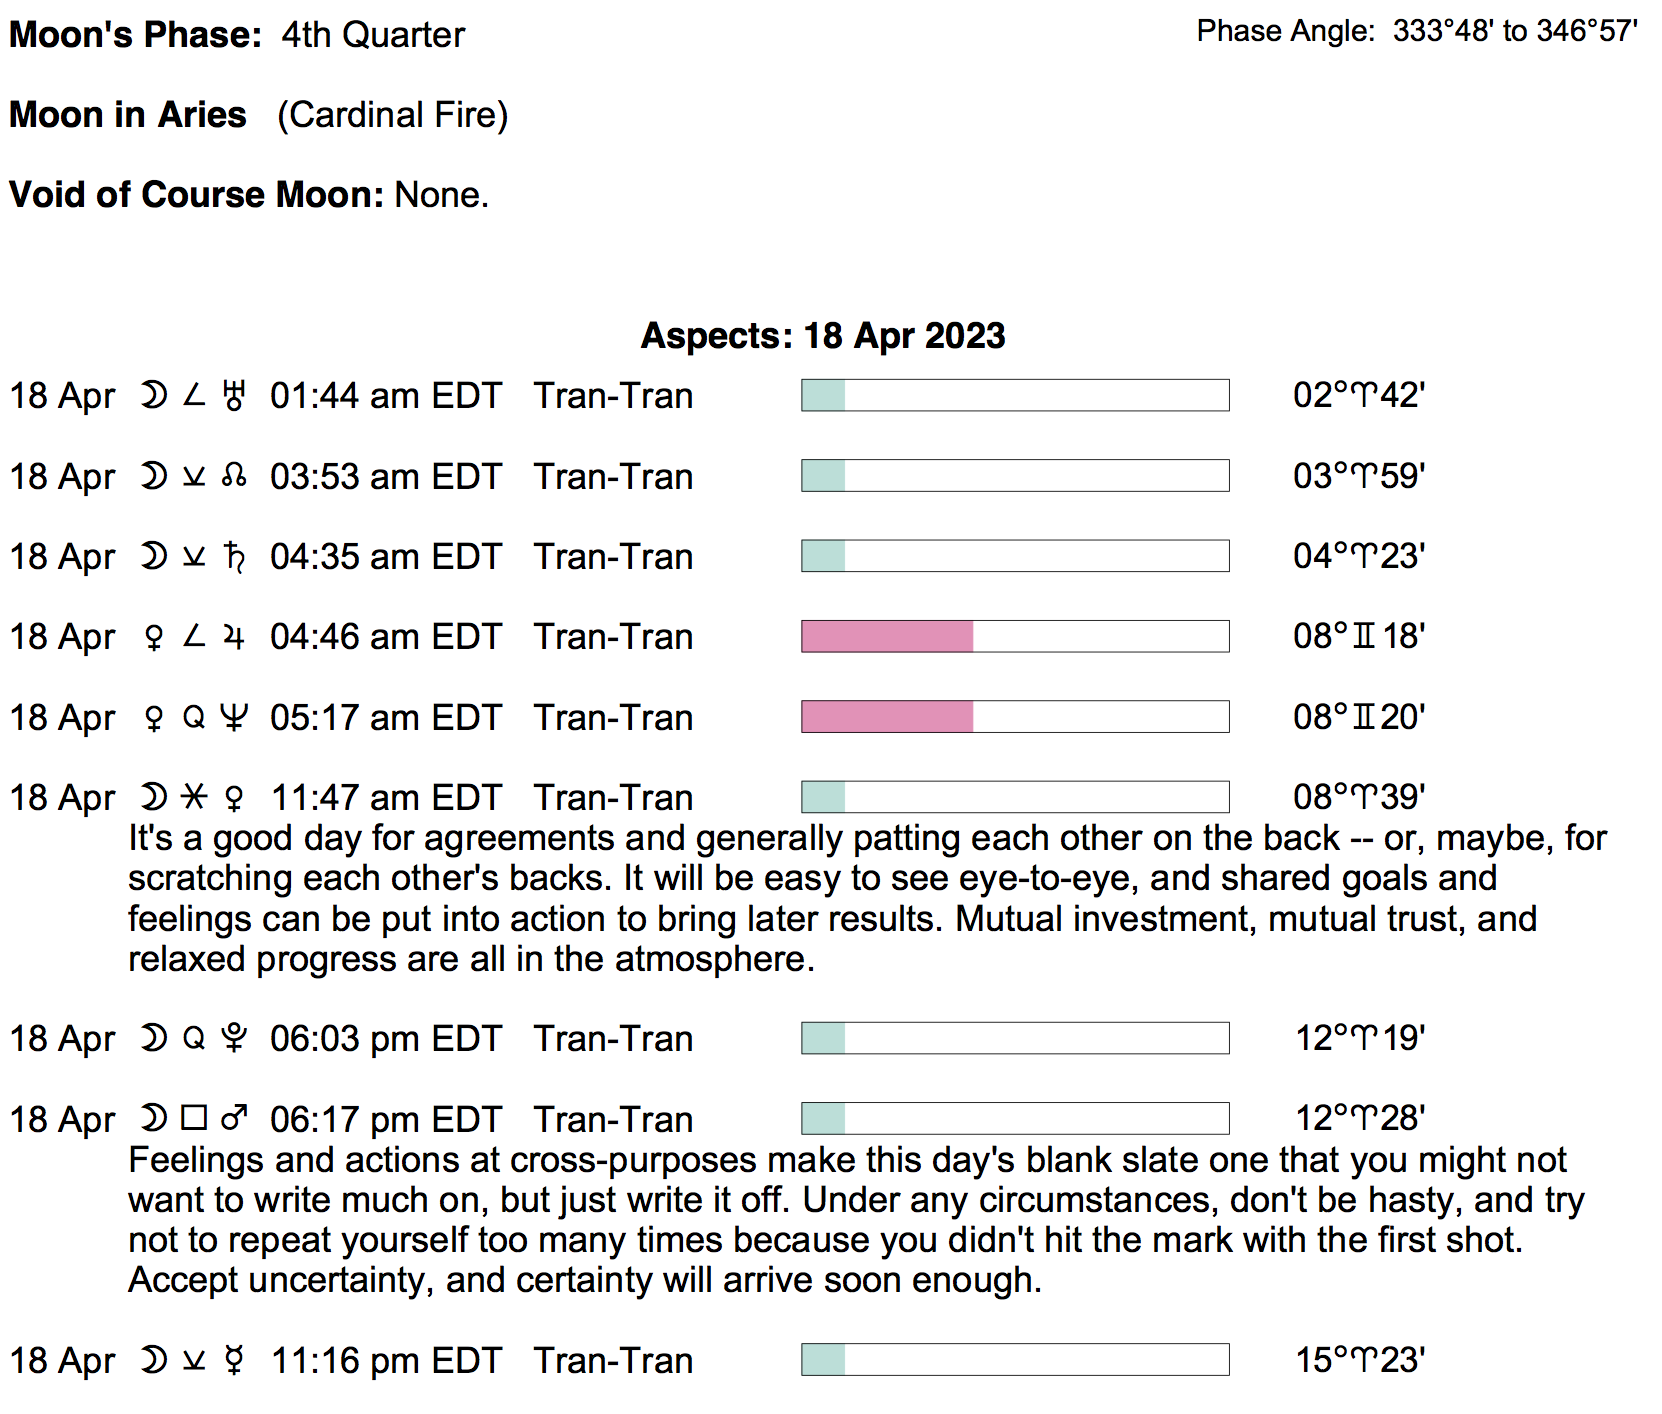Click the Pluto glyph in the 06:03 pm row
Viewport: 1662px width, 1414px height.
click(234, 1039)
